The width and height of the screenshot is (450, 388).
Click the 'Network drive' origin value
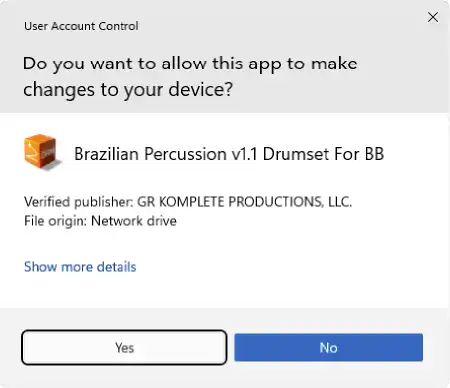click(134, 221)
